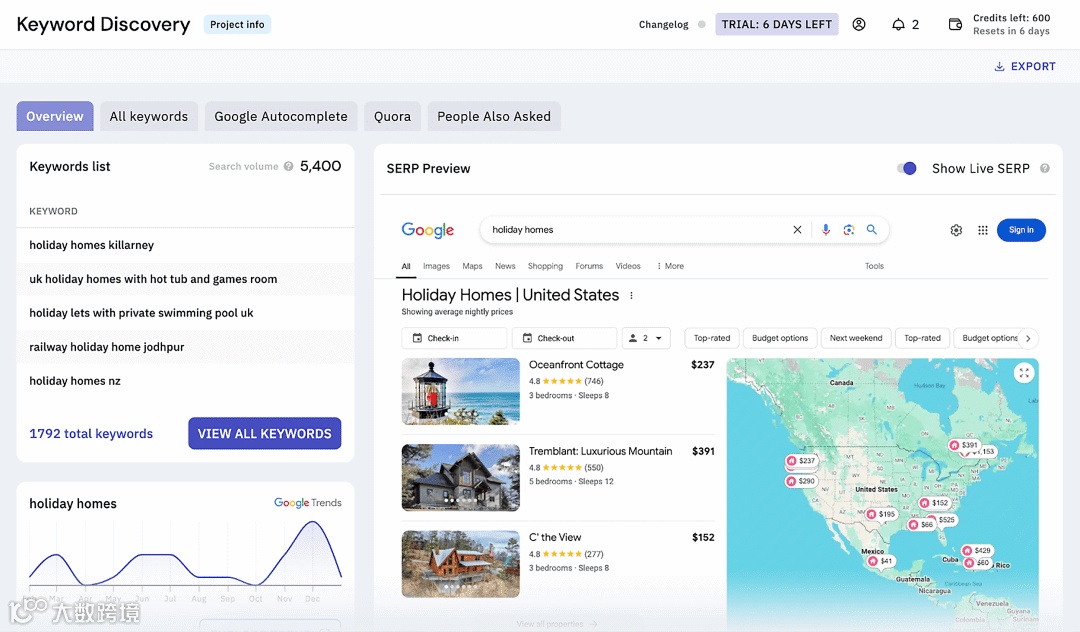Select the Maps tab in SERP preview

click(471, 266)
